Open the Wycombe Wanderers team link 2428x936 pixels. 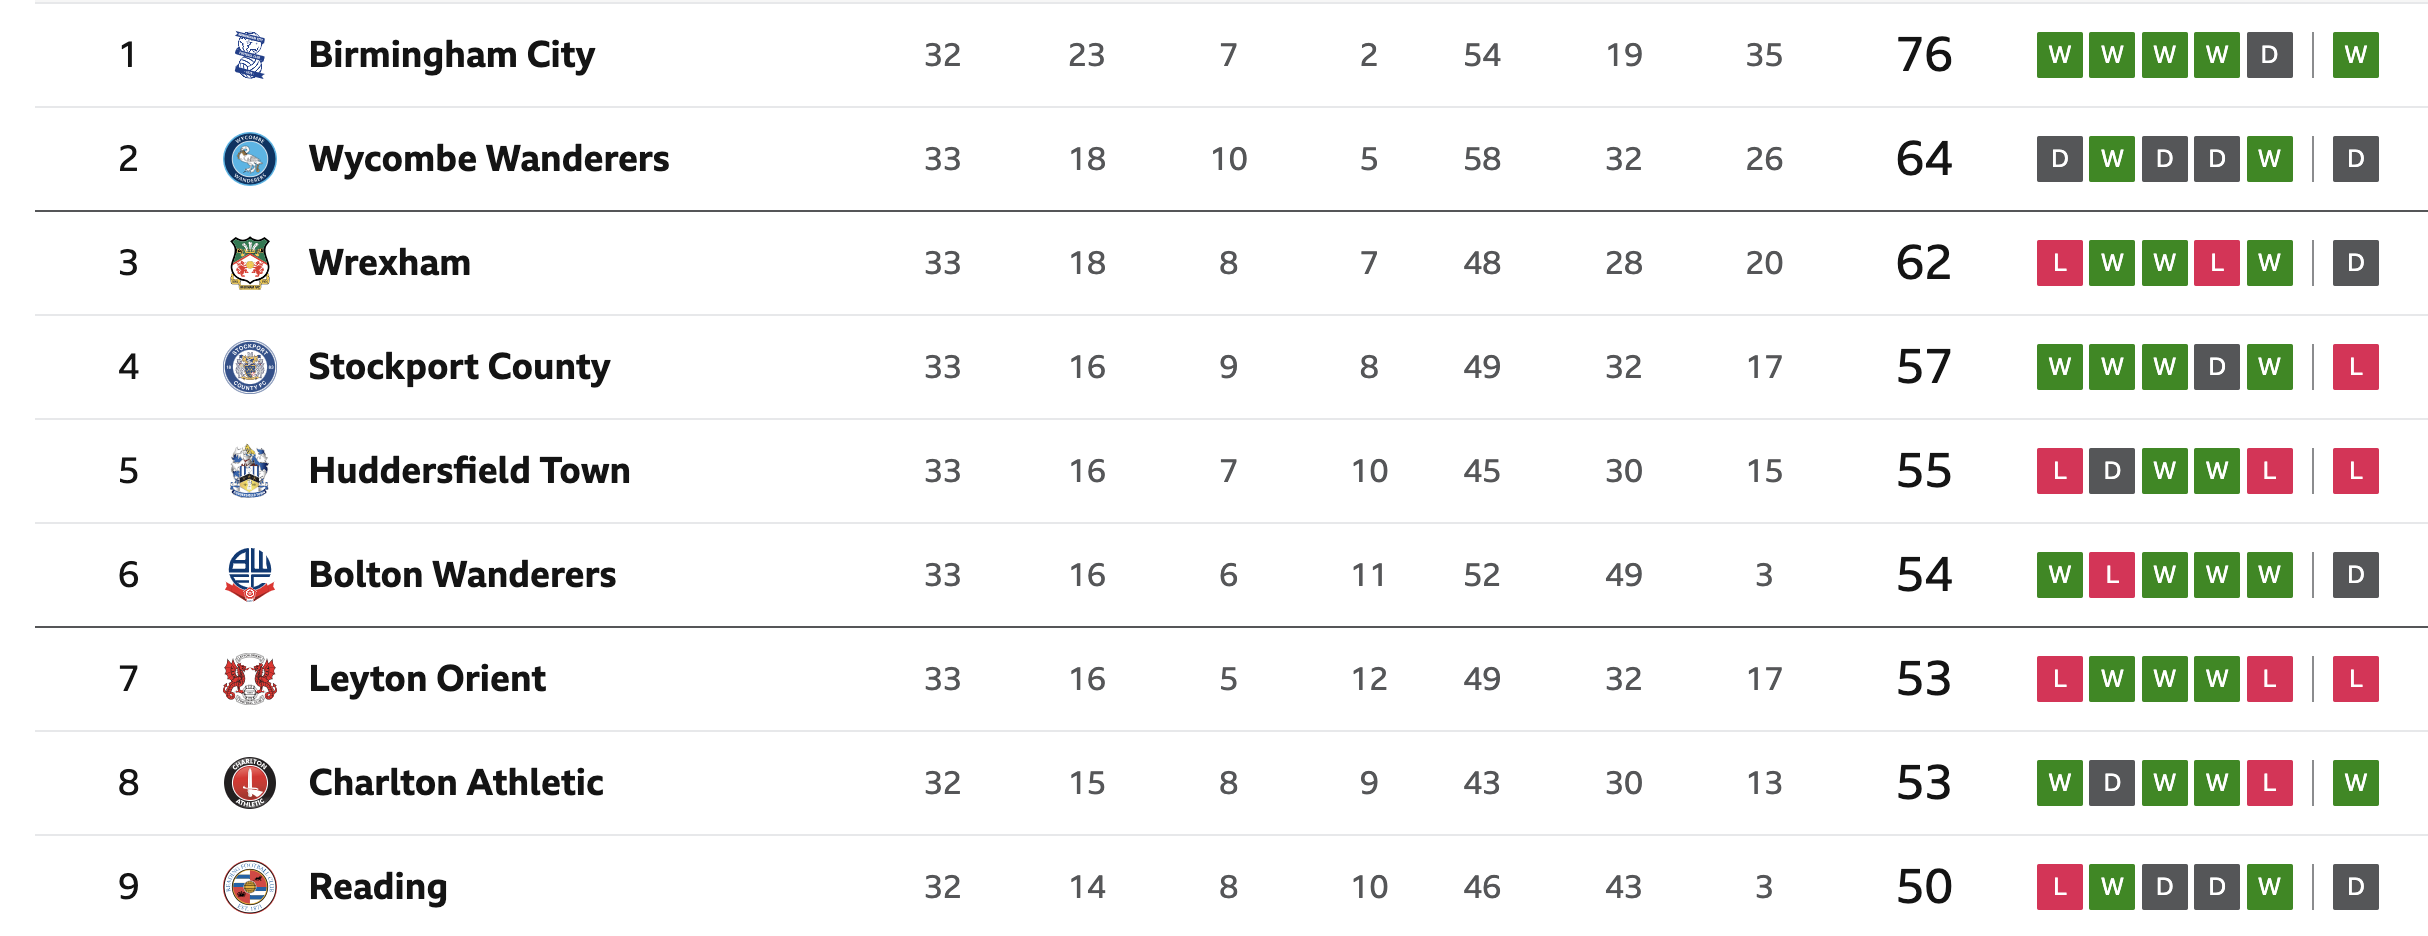[489, 159]
